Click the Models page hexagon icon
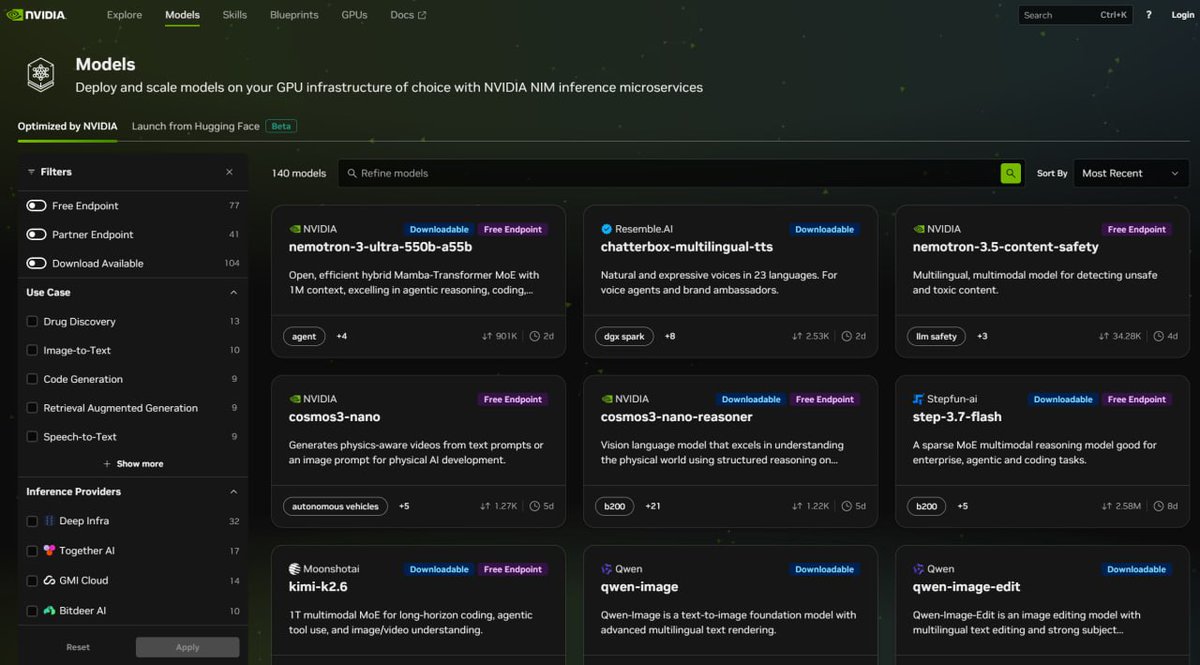Image resolution: width=1200 pixels, height=665 pixels. (41, 75)
